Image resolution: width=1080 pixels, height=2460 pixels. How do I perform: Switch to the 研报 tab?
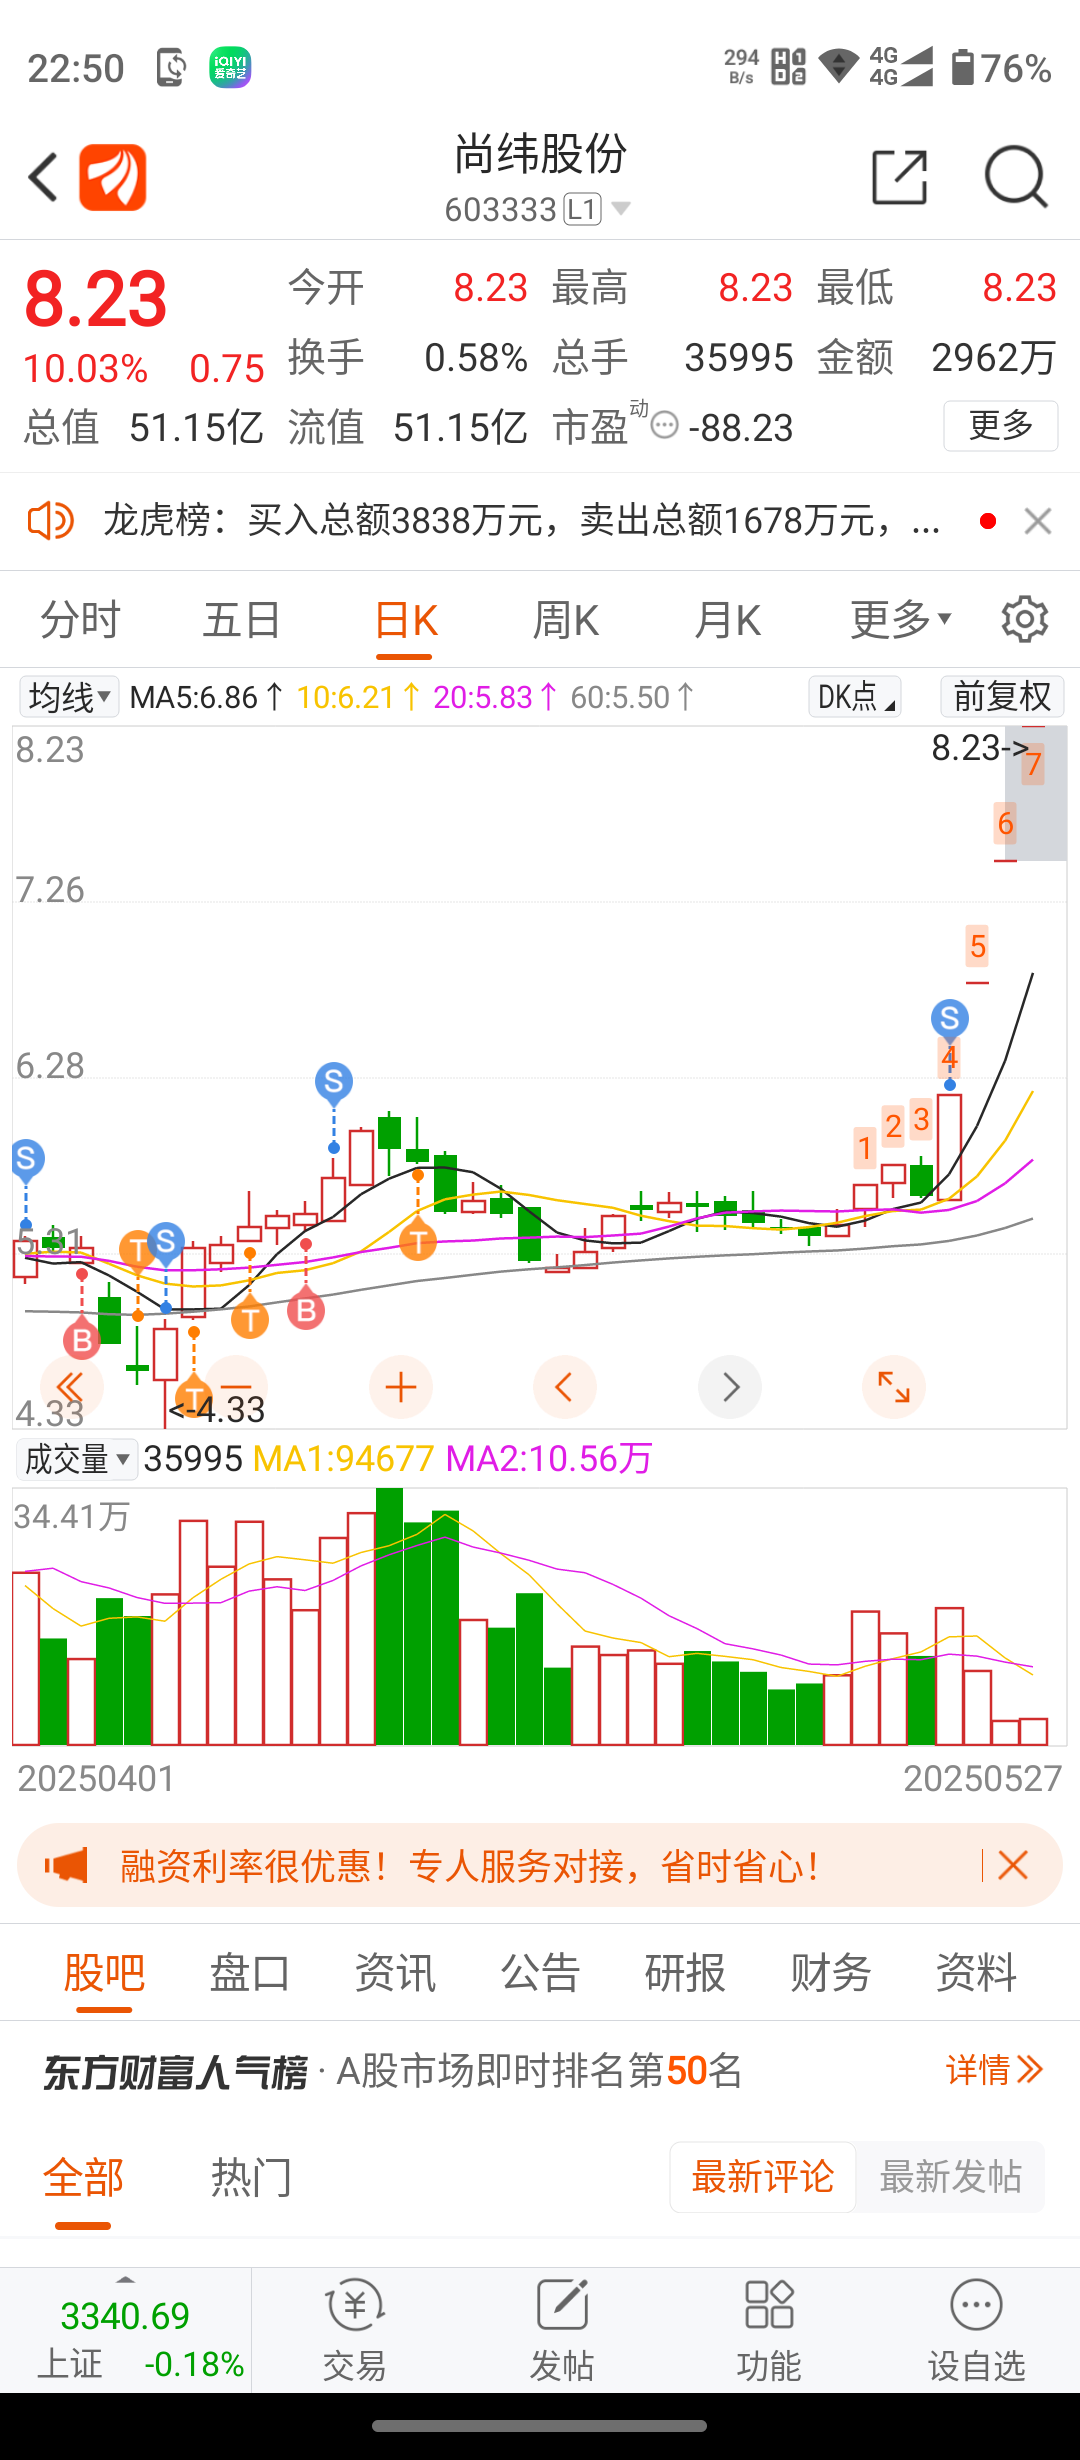point(685,1974)
